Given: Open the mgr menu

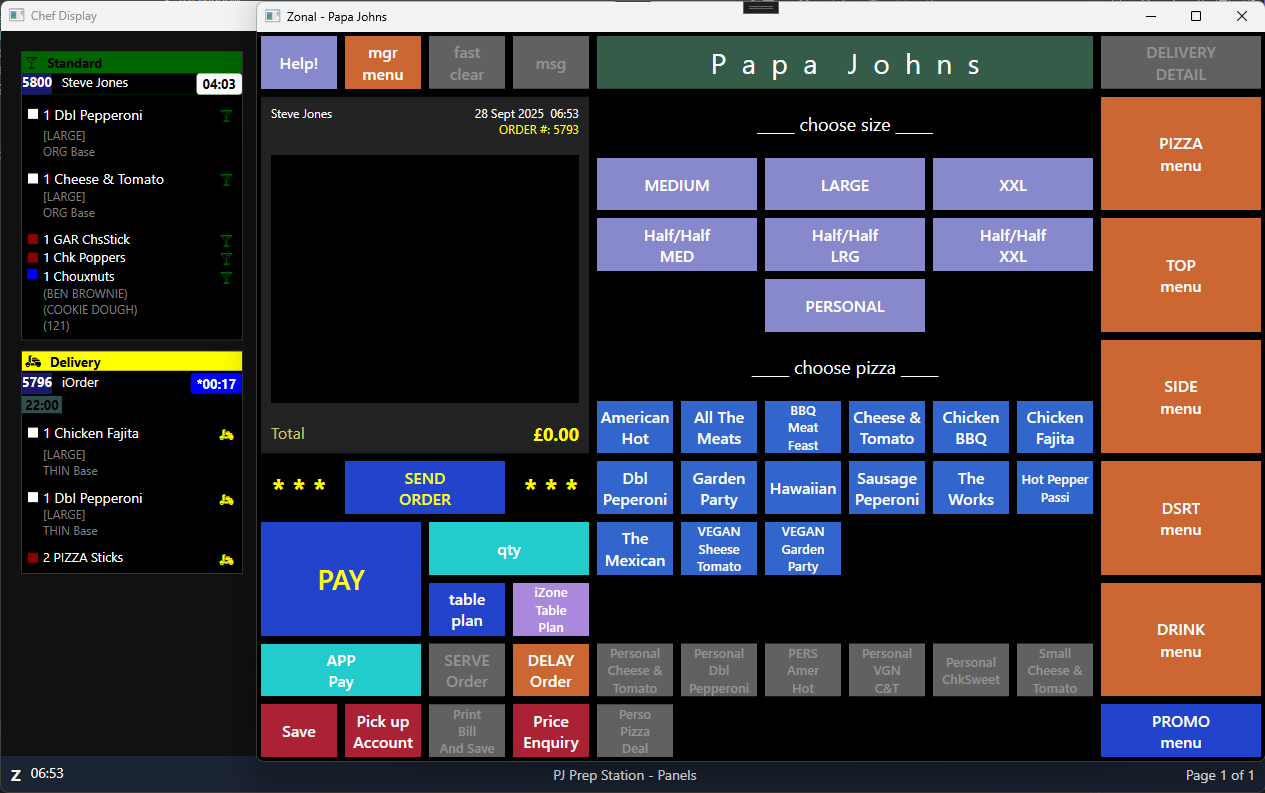Looking at the screenshot, I should [x=382, y=62].
